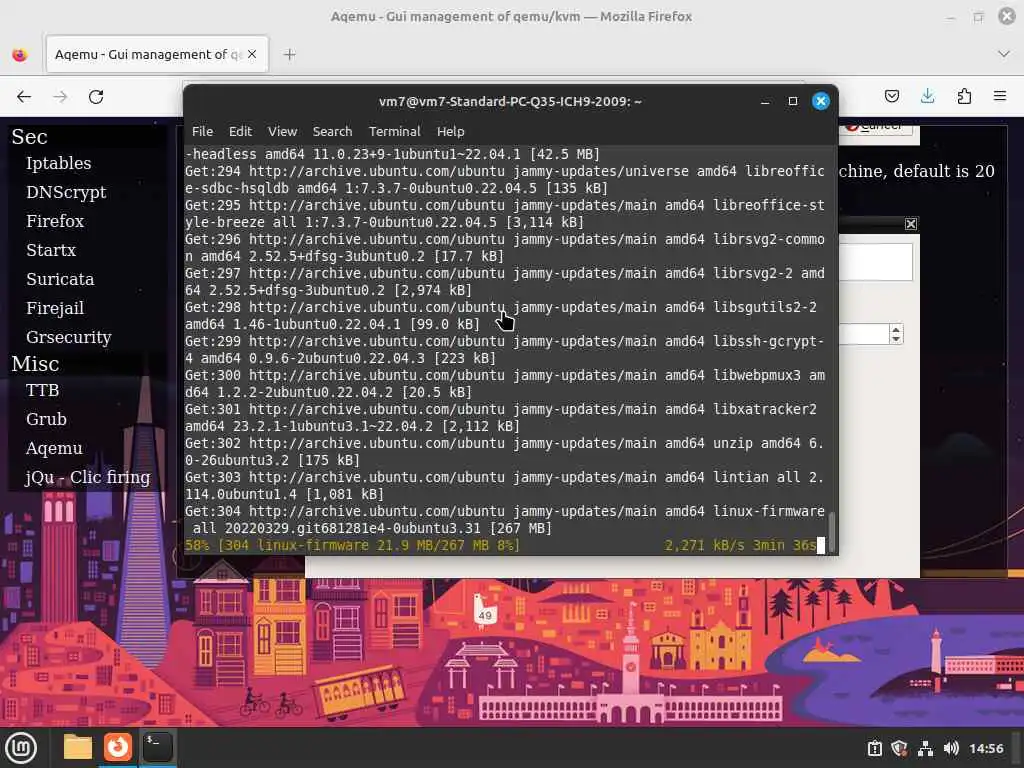Open new tab with plus button
This screenshot has width=1024, height=768.
click(x=289, y=55)
